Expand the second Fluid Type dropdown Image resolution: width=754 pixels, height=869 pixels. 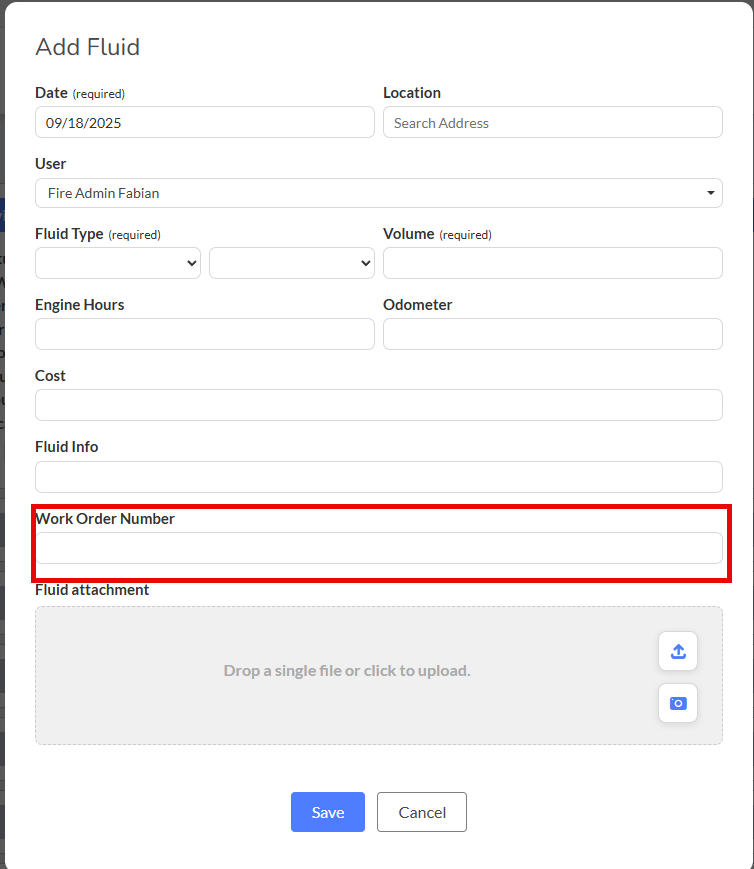click(x=291, y=263)
